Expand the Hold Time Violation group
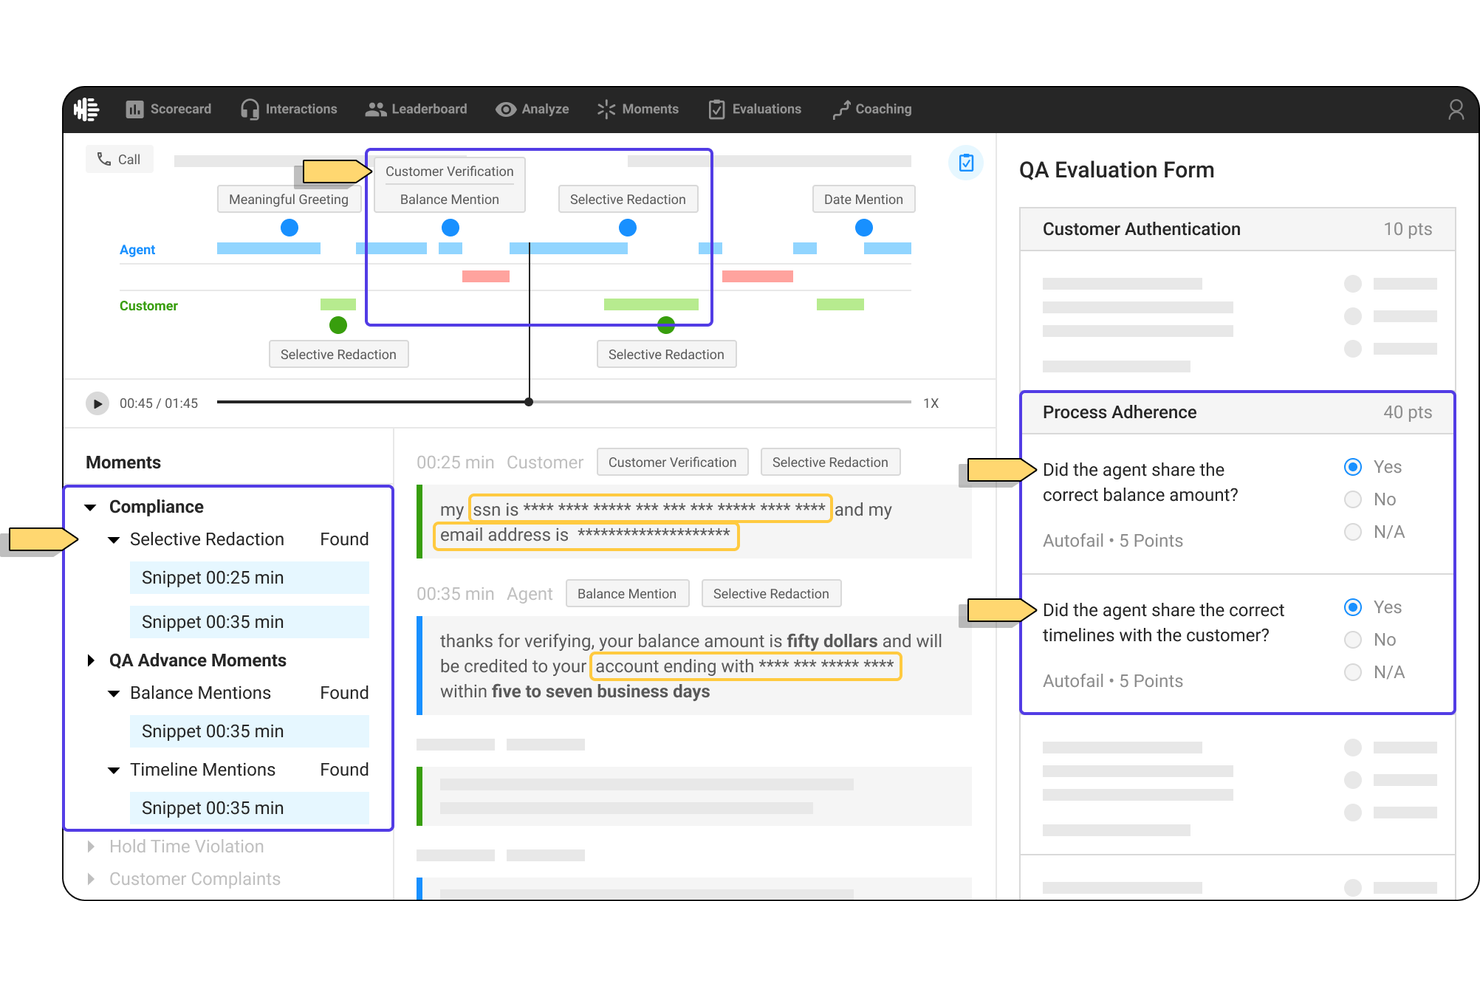Viewport: 1480px width, 987px height. 90,846
